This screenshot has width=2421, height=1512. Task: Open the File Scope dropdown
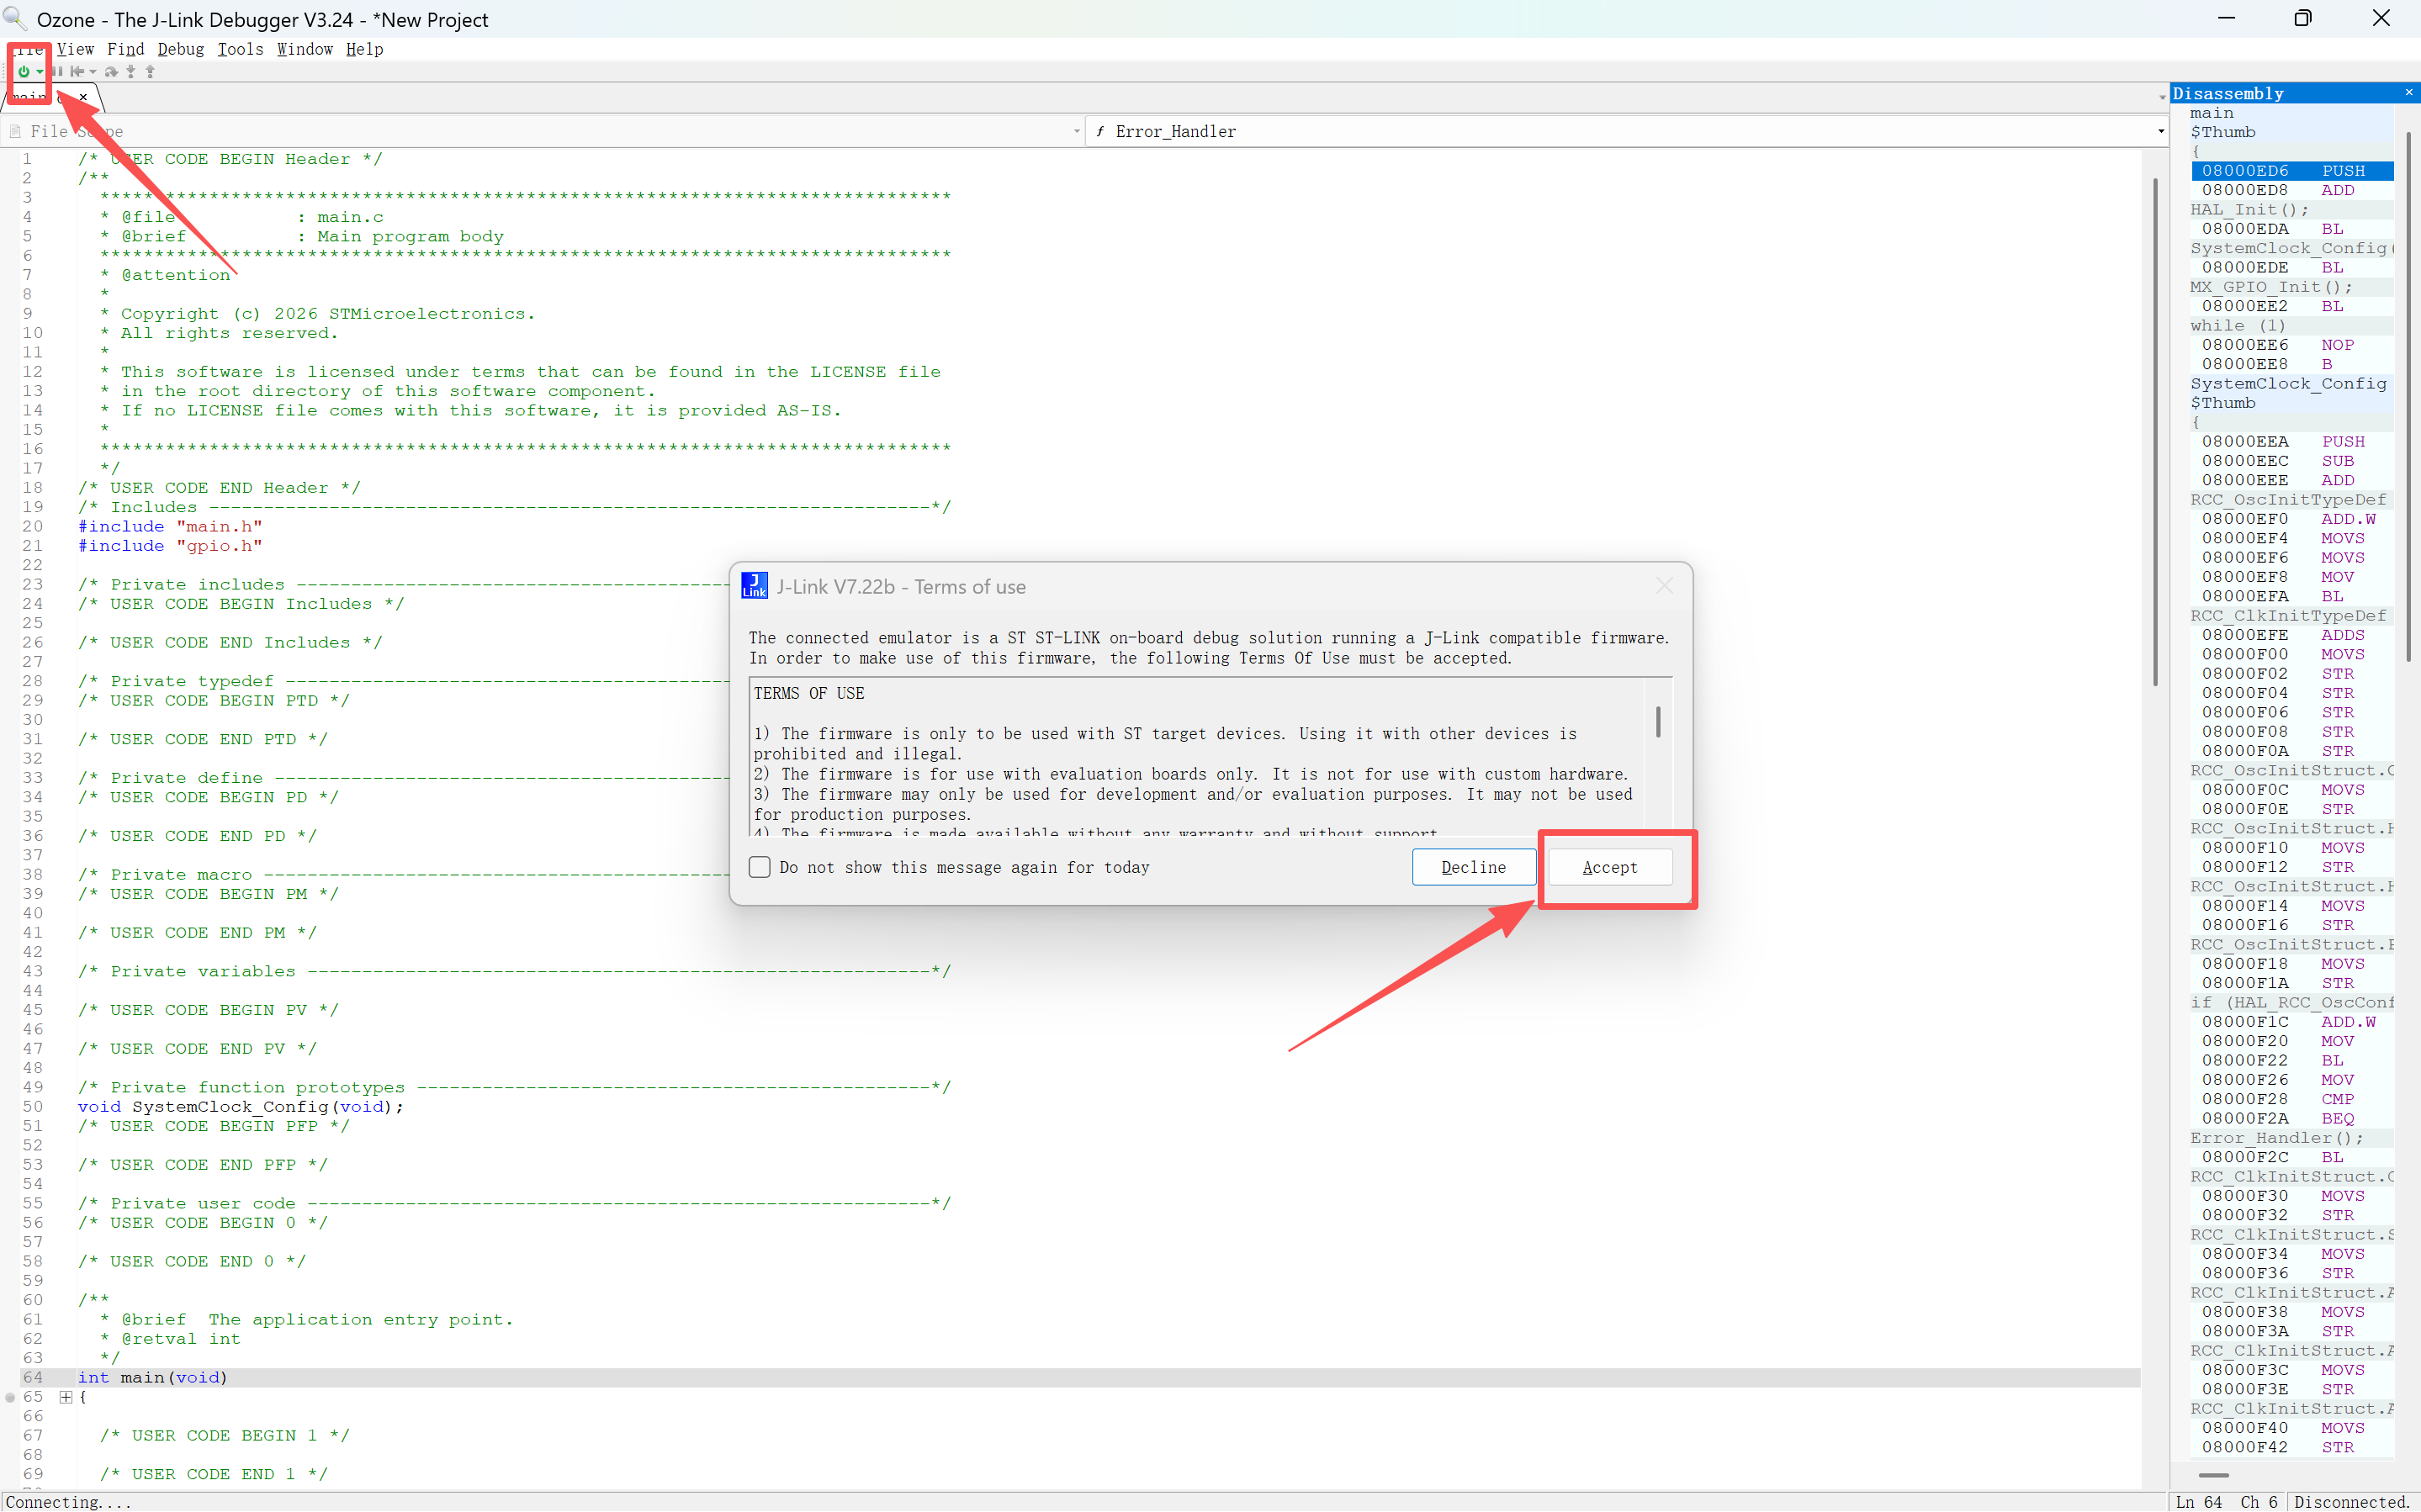(544, 131)
